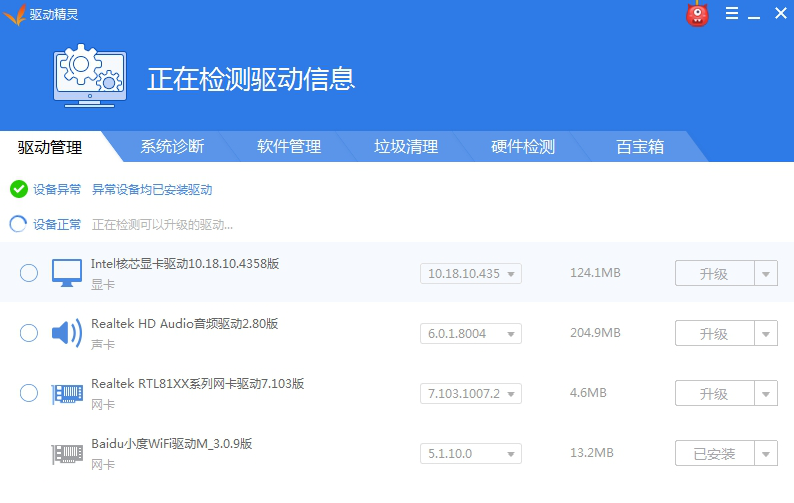This screenshot has width=794, height=503.
Task: Expand arrow beside 已安装 button
Action: (x=766, y=453)
